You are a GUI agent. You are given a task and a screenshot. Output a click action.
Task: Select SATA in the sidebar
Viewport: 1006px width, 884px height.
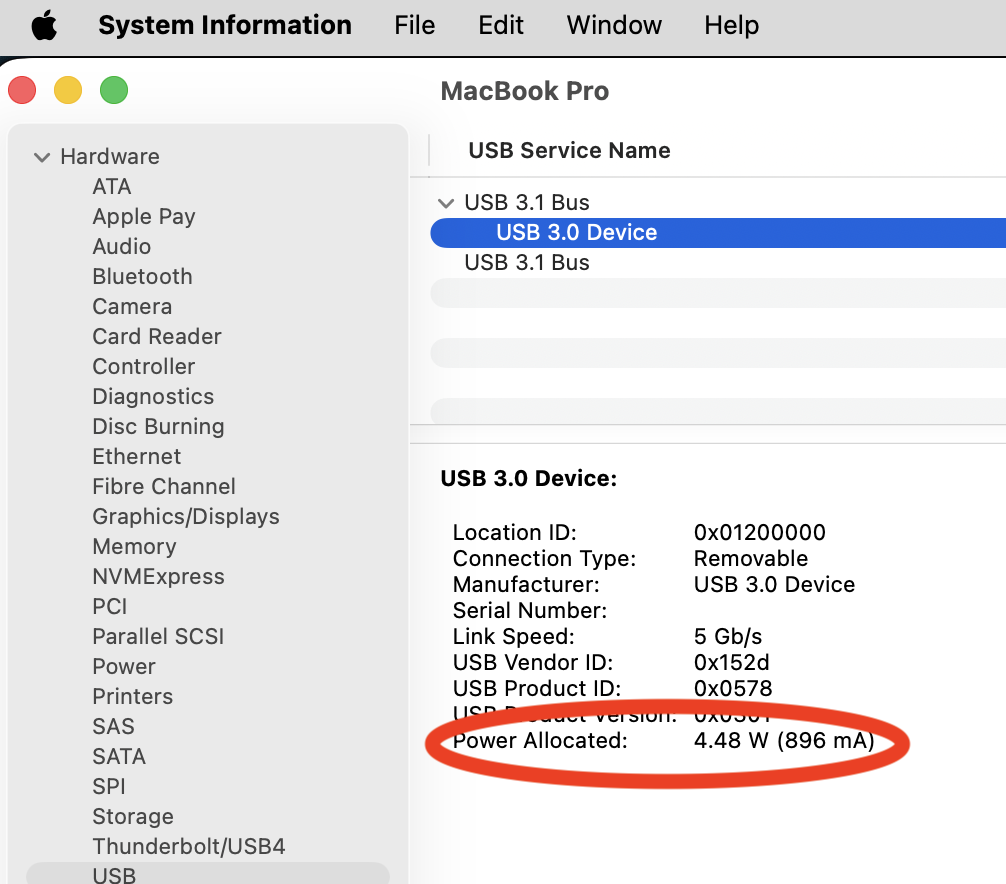pyautogui.click(x=119, y=756)
